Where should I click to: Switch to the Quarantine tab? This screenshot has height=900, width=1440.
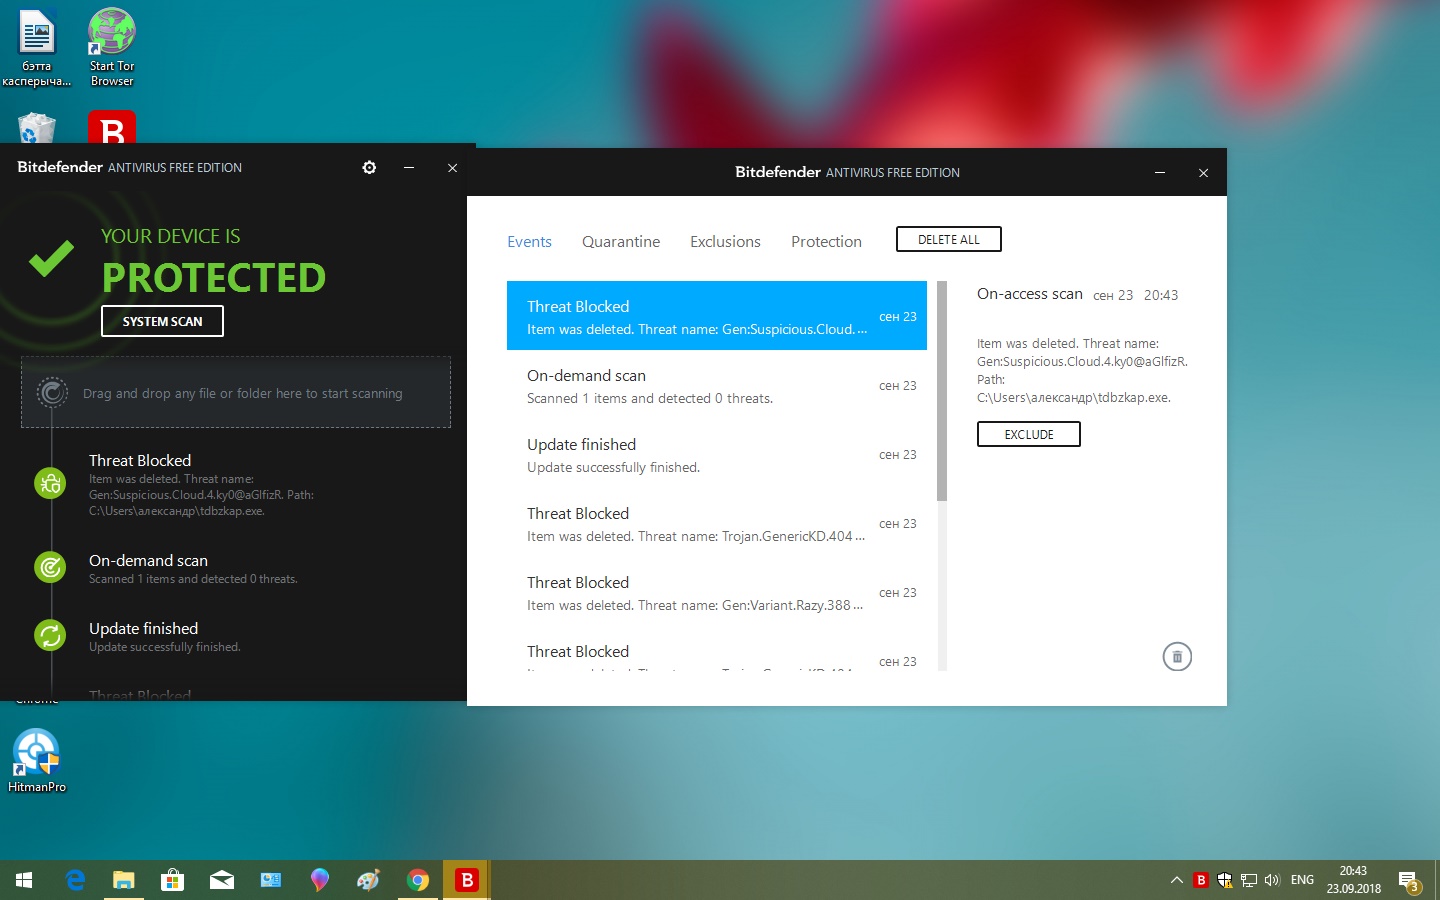[621, 242]
